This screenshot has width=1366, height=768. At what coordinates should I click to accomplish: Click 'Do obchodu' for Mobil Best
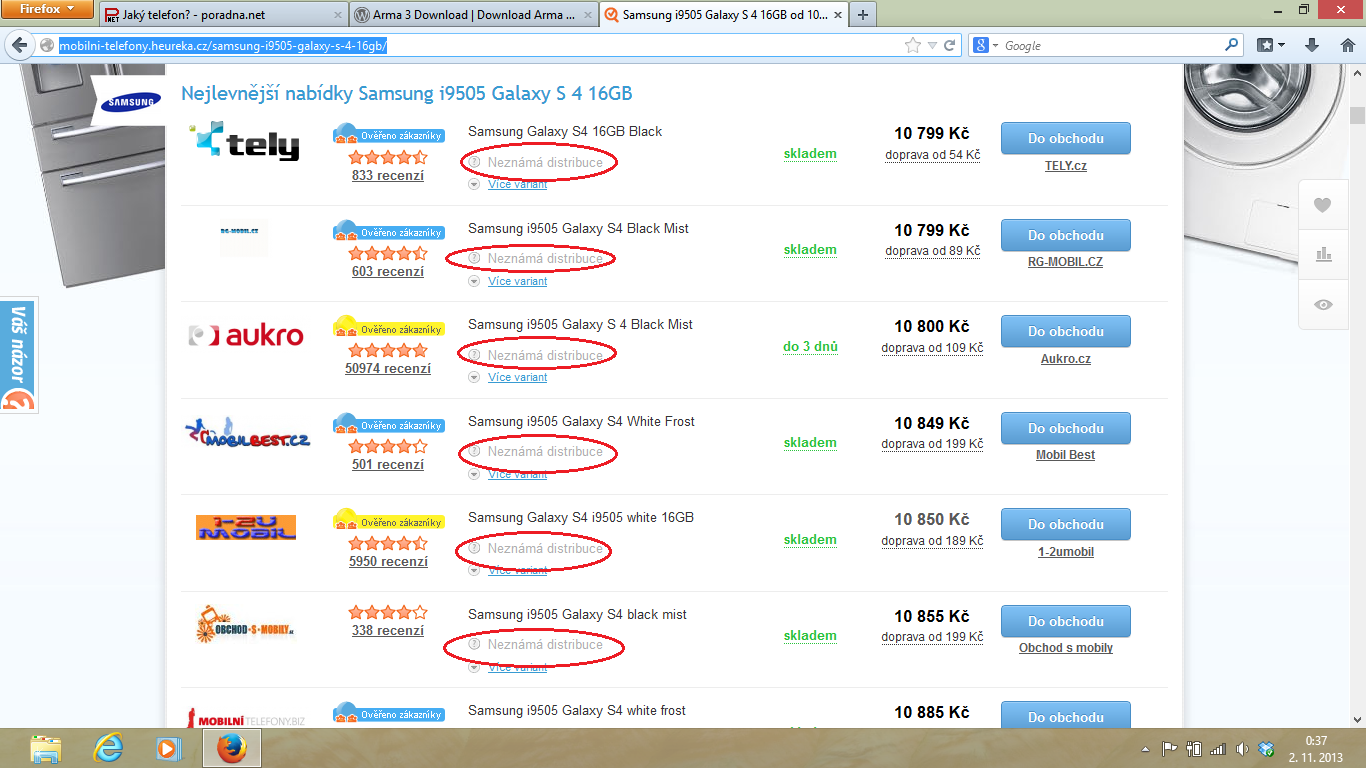tap(1066, 428)
